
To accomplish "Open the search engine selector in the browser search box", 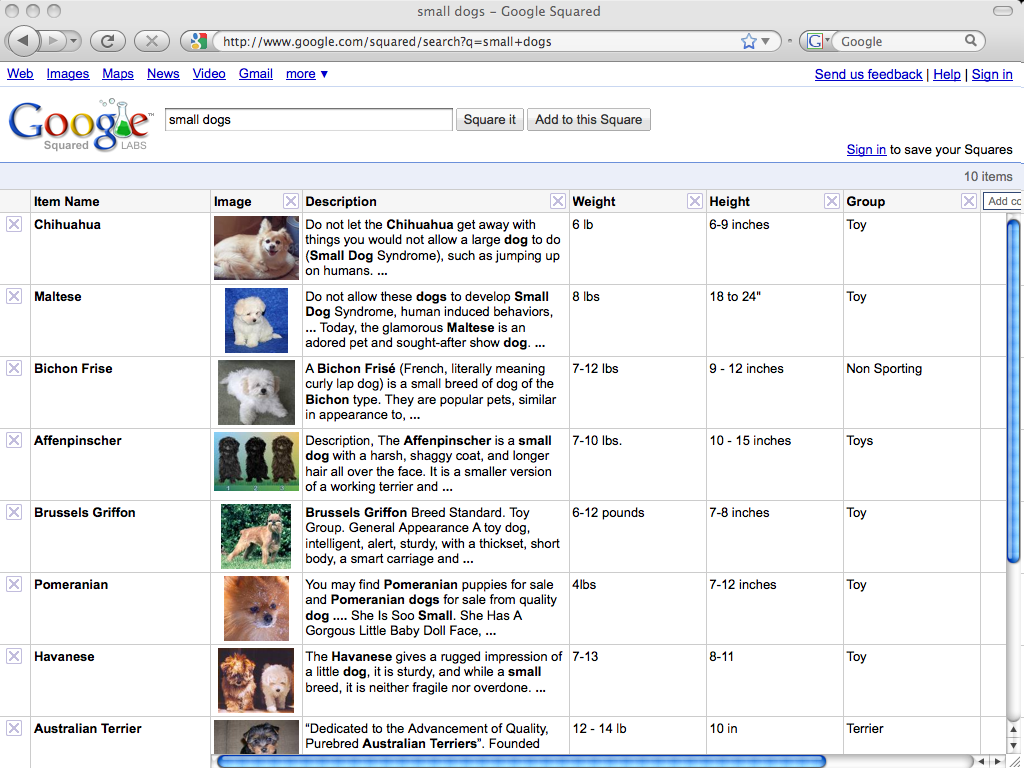I will [x=819, y=41].
